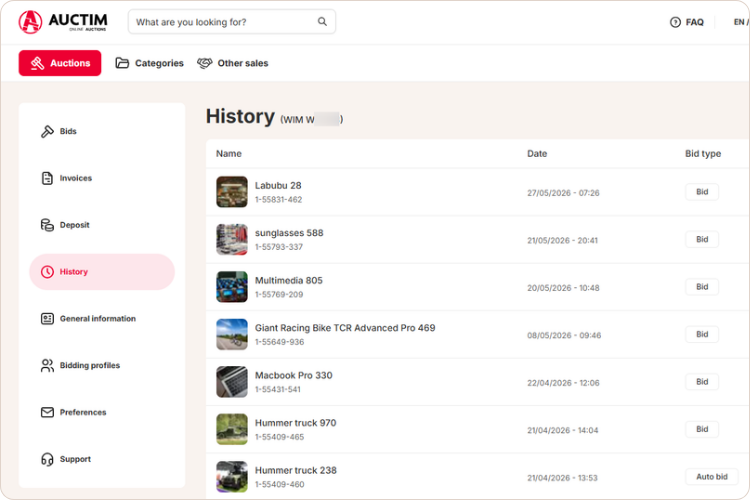The width and height of the screenshot is (750, 500).
Task: Open Preferences in the sidebar
Action: coord(102,412)
